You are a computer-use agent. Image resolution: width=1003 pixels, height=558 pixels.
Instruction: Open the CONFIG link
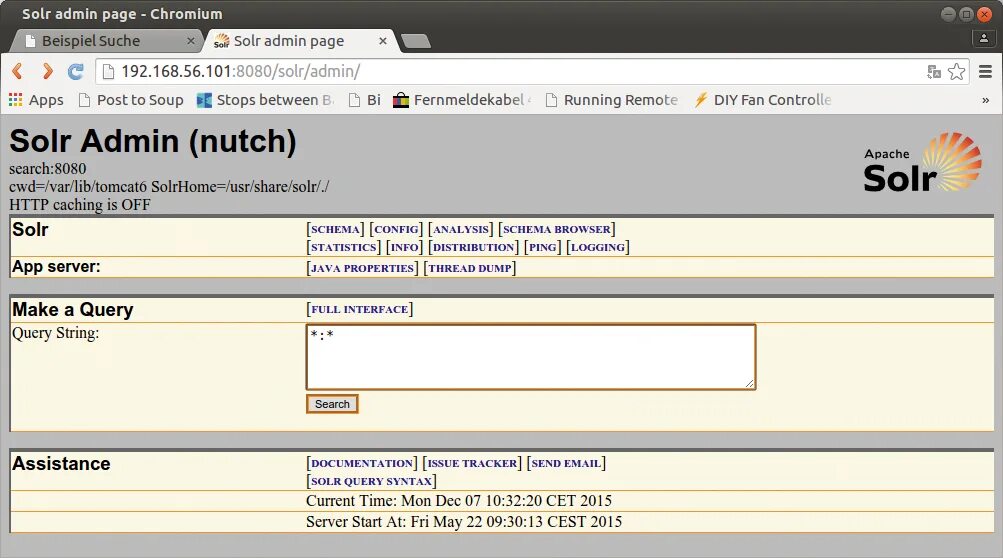point(397,229)
